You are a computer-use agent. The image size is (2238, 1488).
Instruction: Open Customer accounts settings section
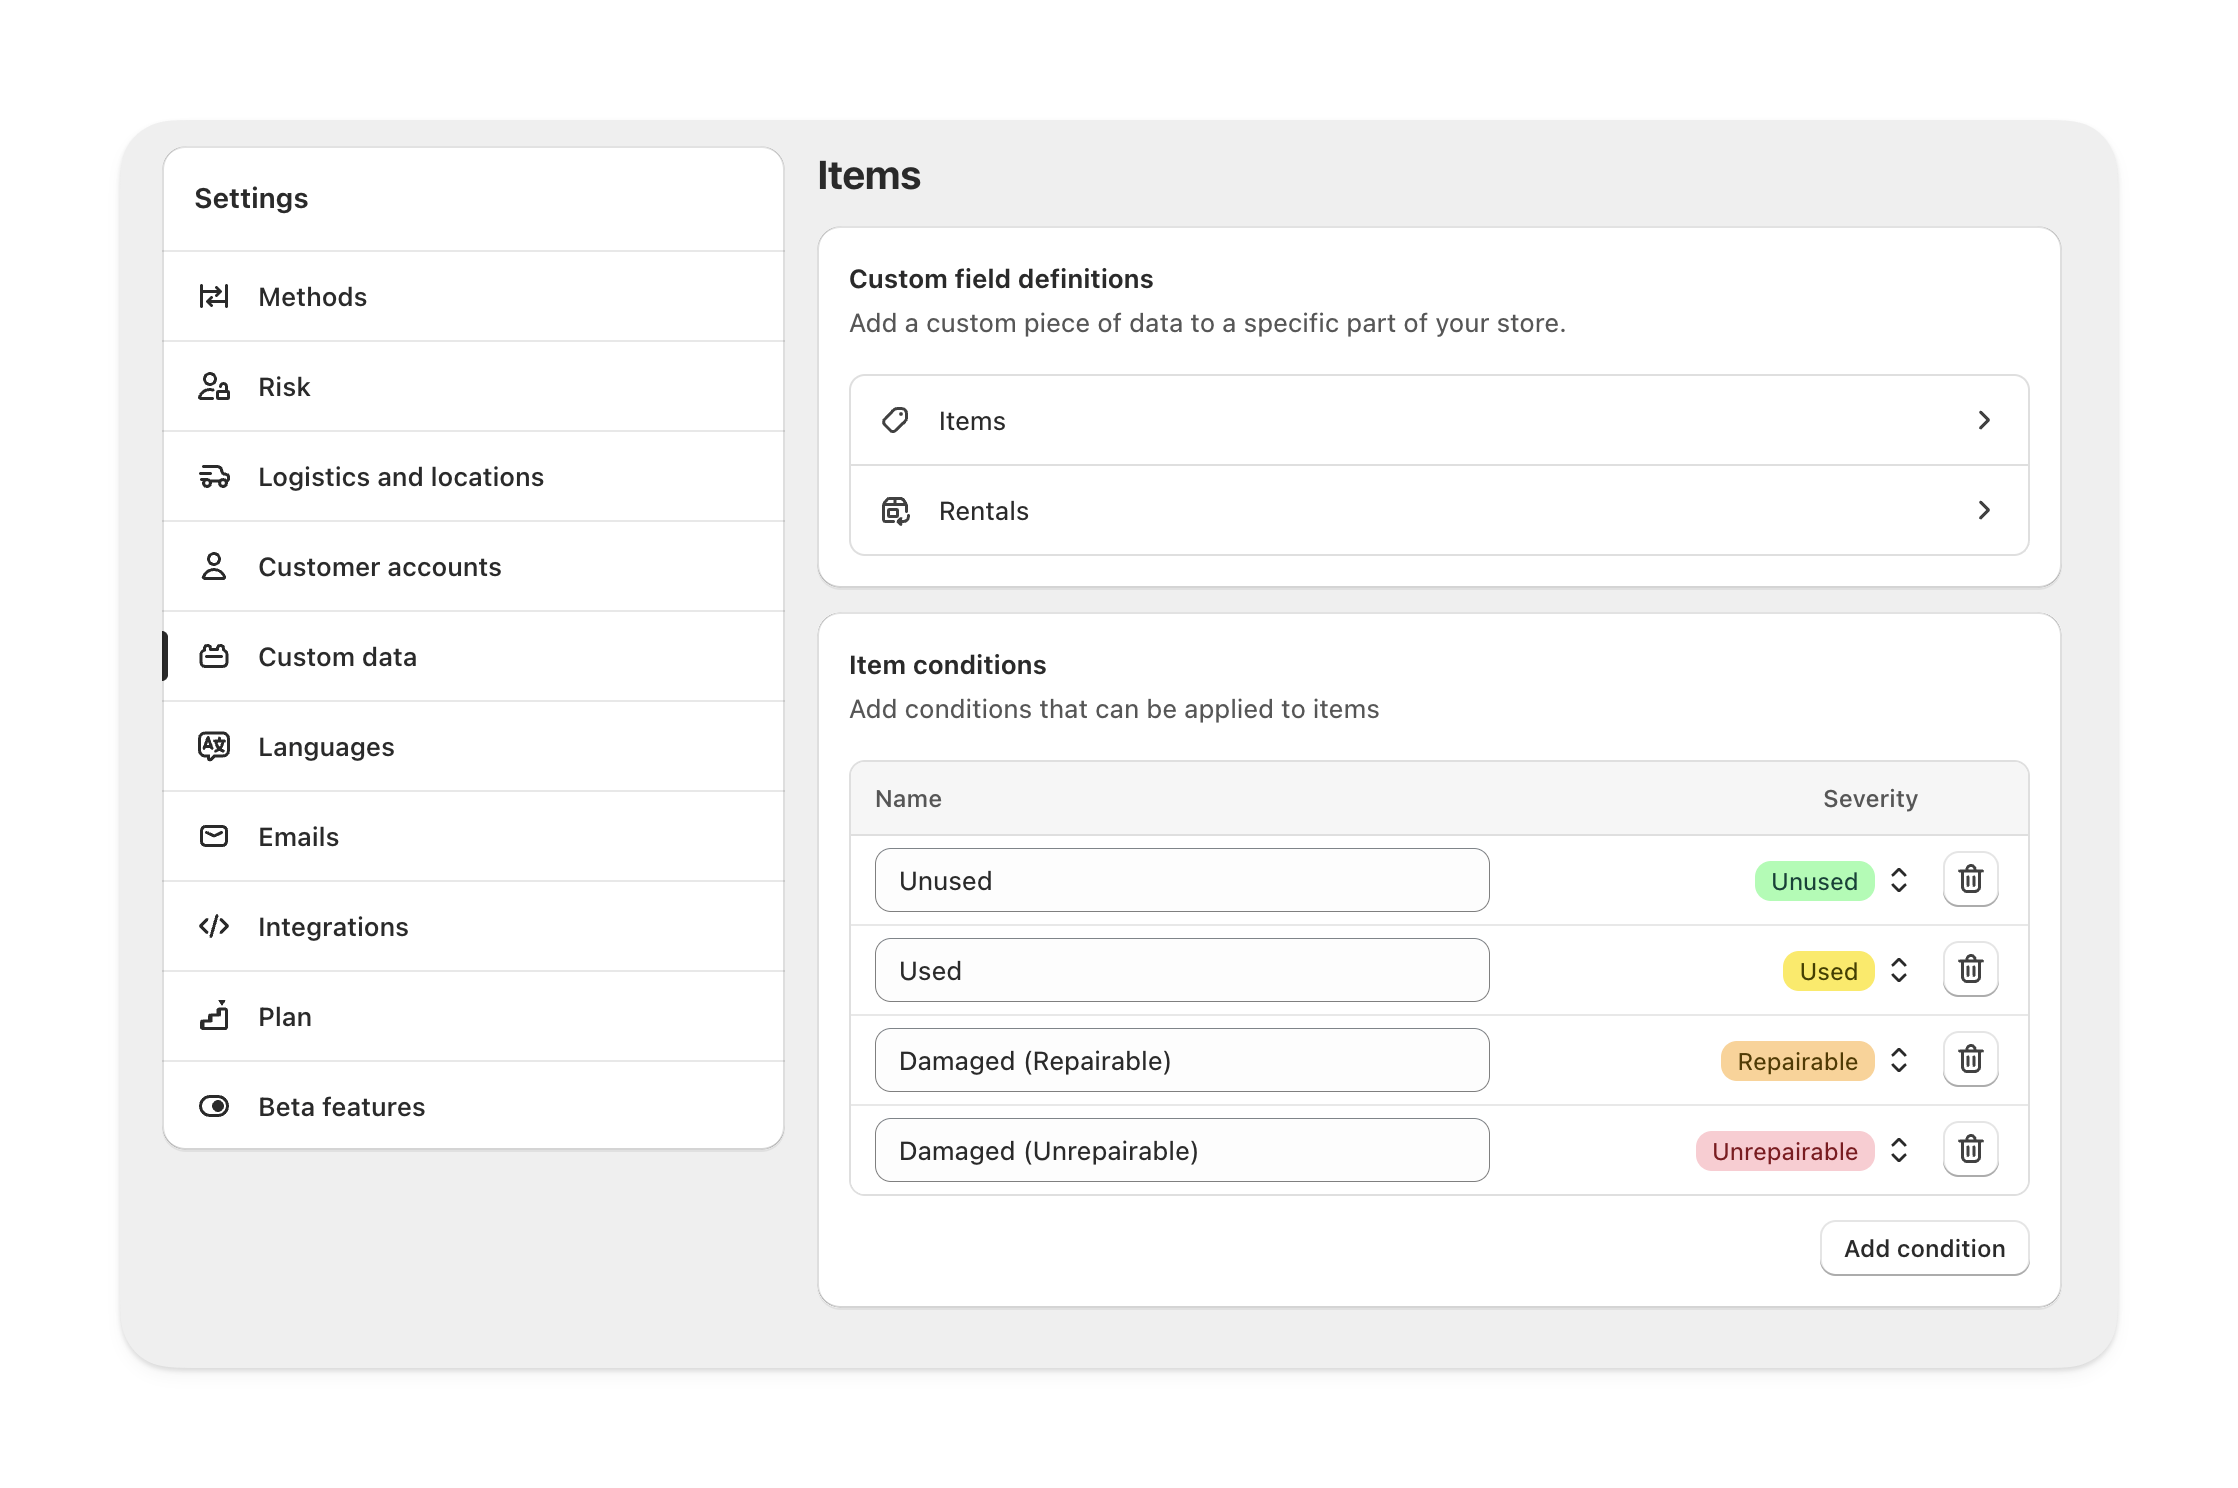(379, 566)
